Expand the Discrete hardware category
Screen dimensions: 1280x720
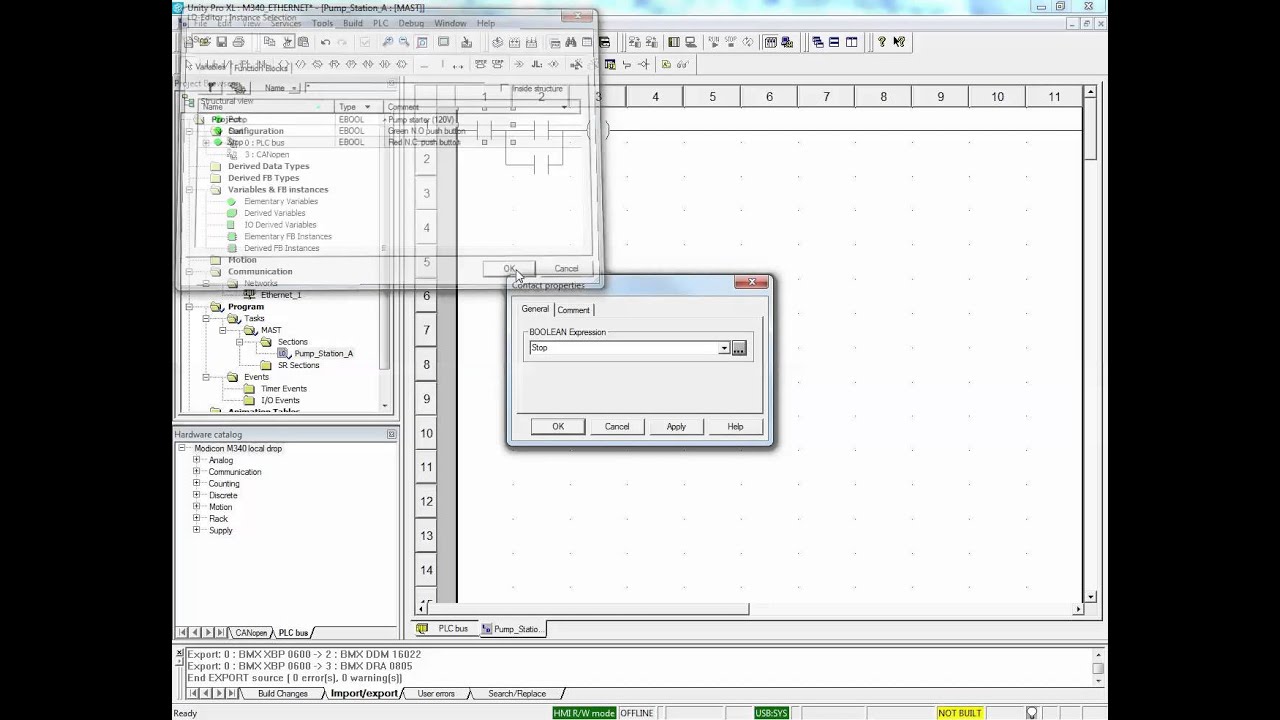tap(197, 495)
